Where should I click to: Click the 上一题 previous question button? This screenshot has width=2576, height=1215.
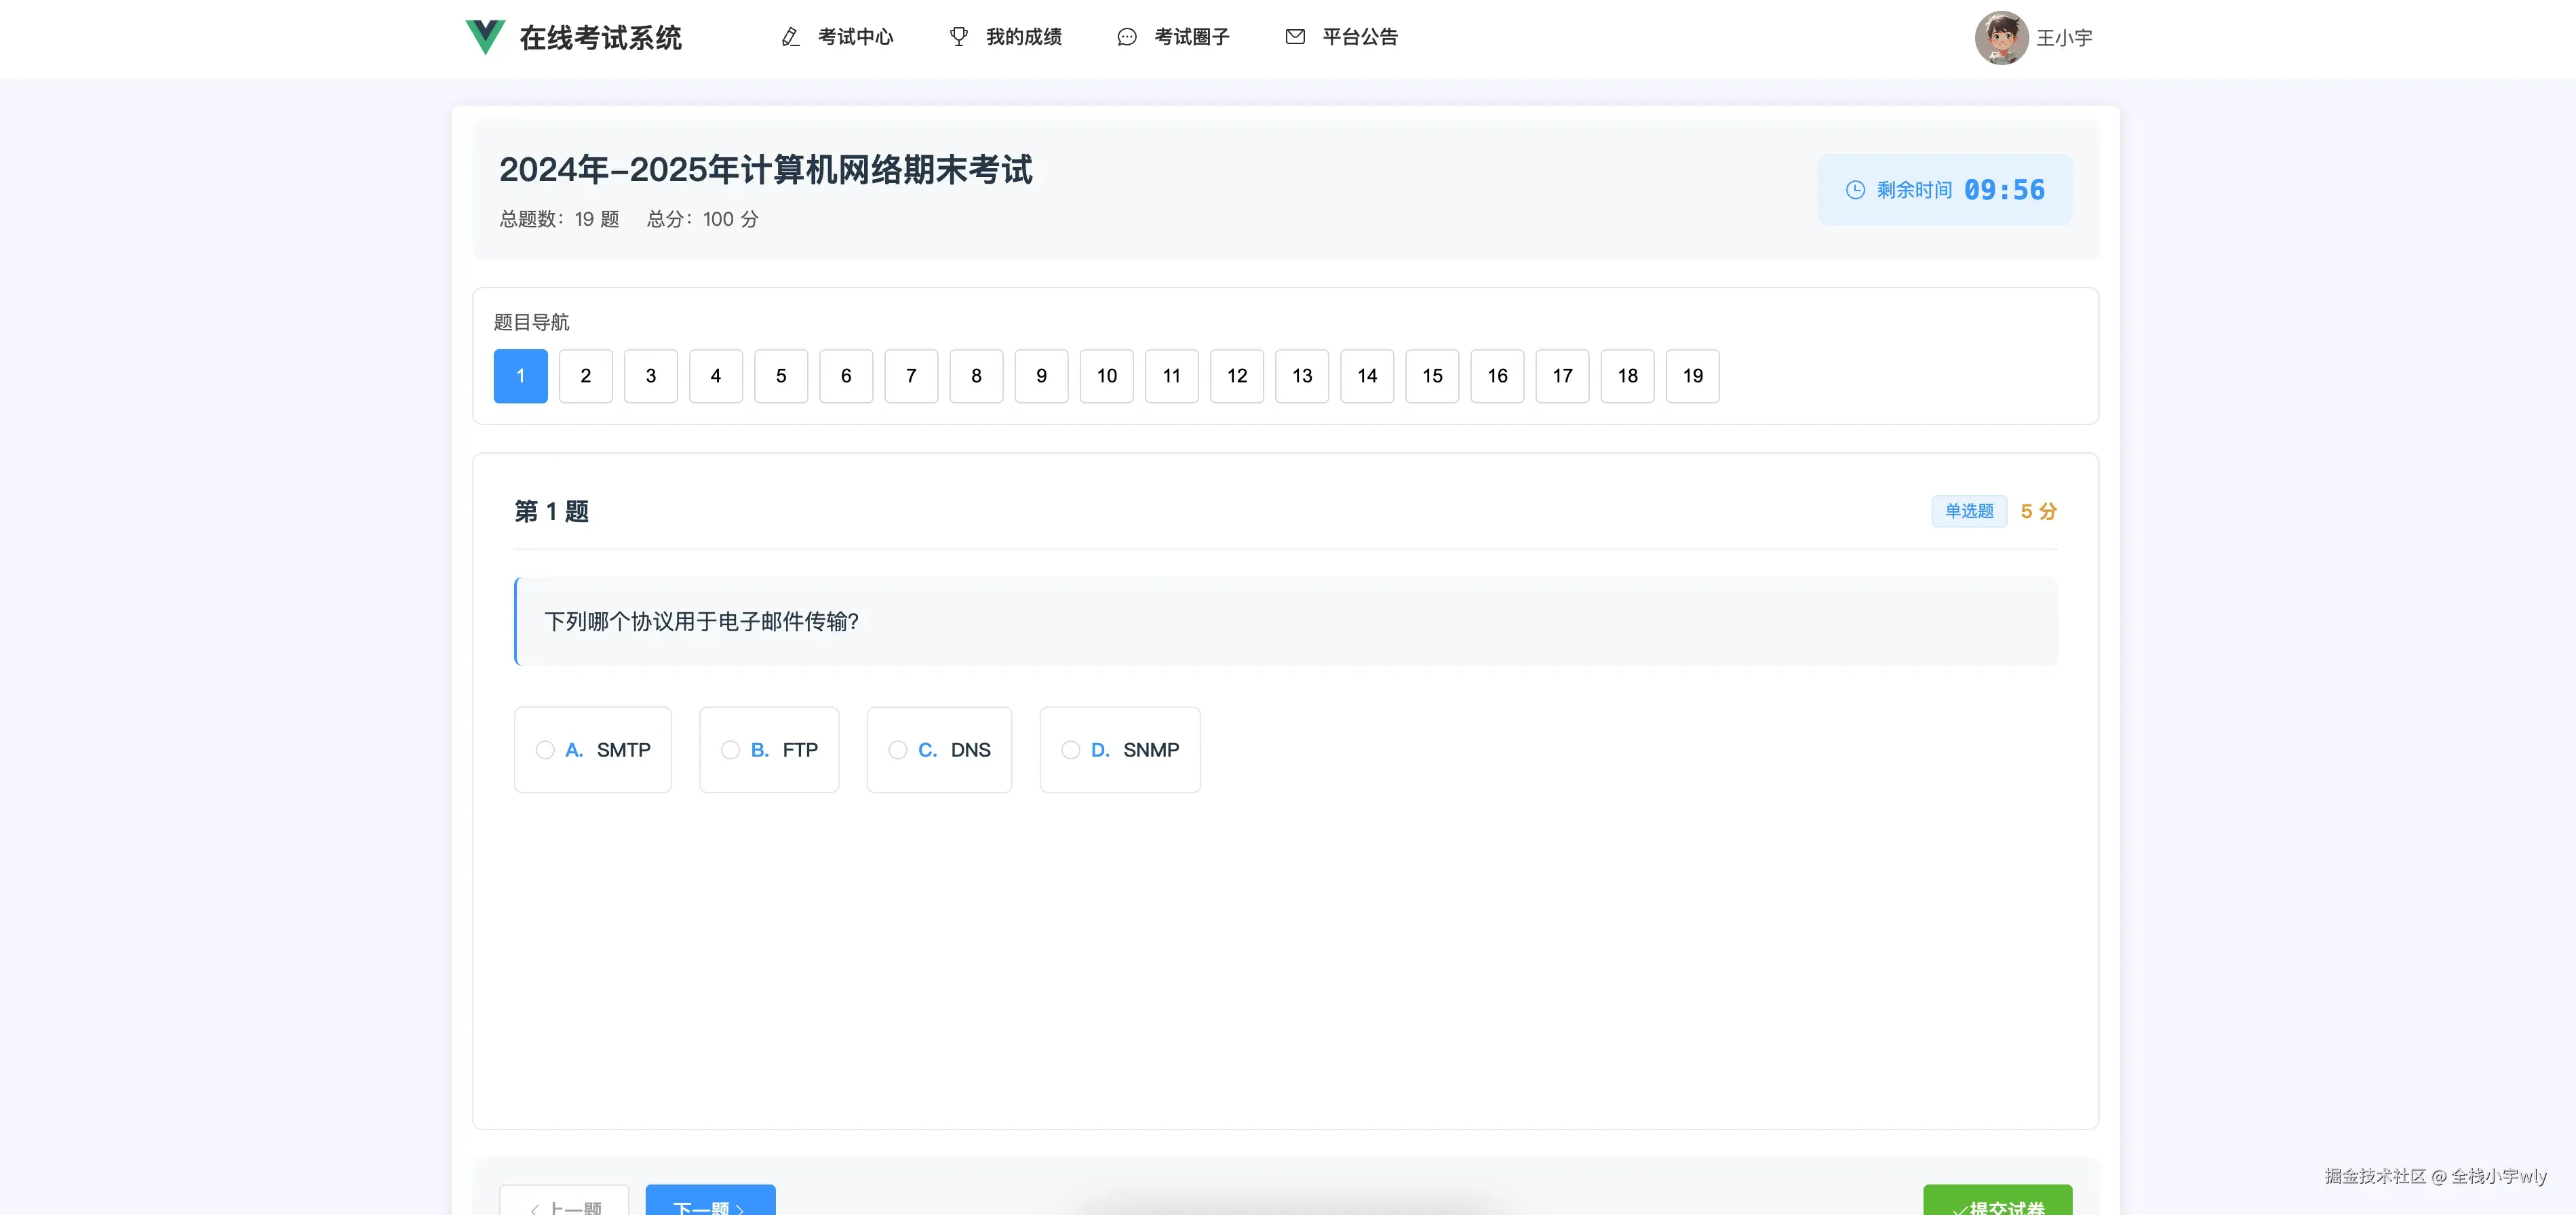point(565,1203)
